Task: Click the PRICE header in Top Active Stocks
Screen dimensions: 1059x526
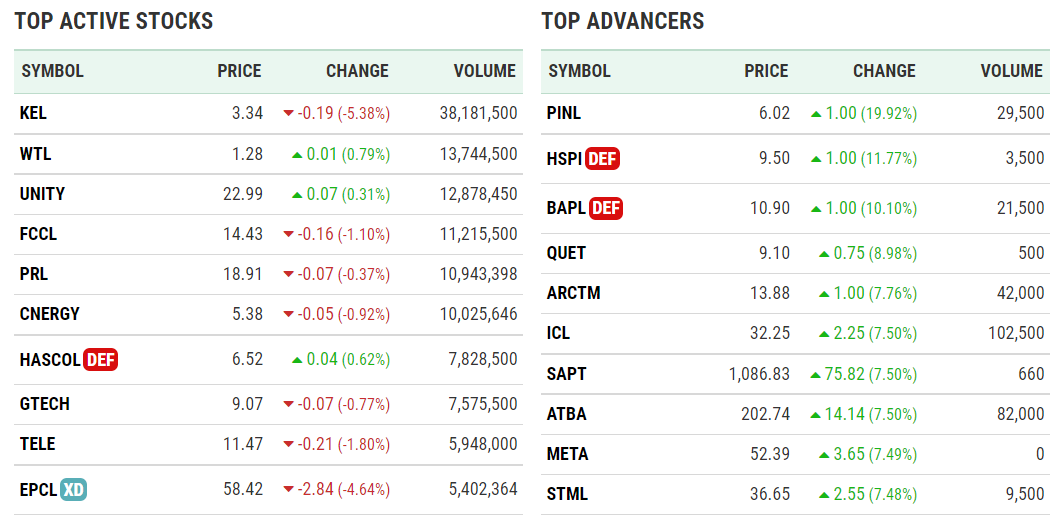Action: (x=239, y=71)
